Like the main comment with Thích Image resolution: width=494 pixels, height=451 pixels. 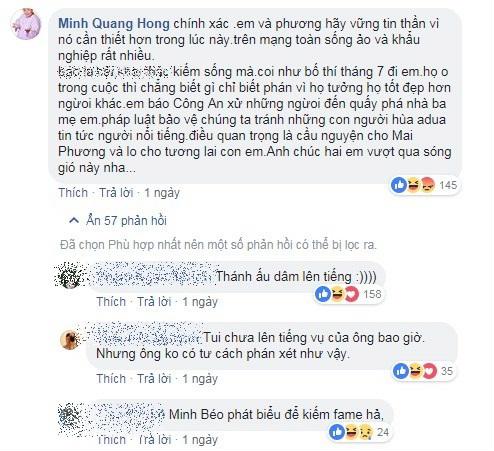[x=73, y=193]
